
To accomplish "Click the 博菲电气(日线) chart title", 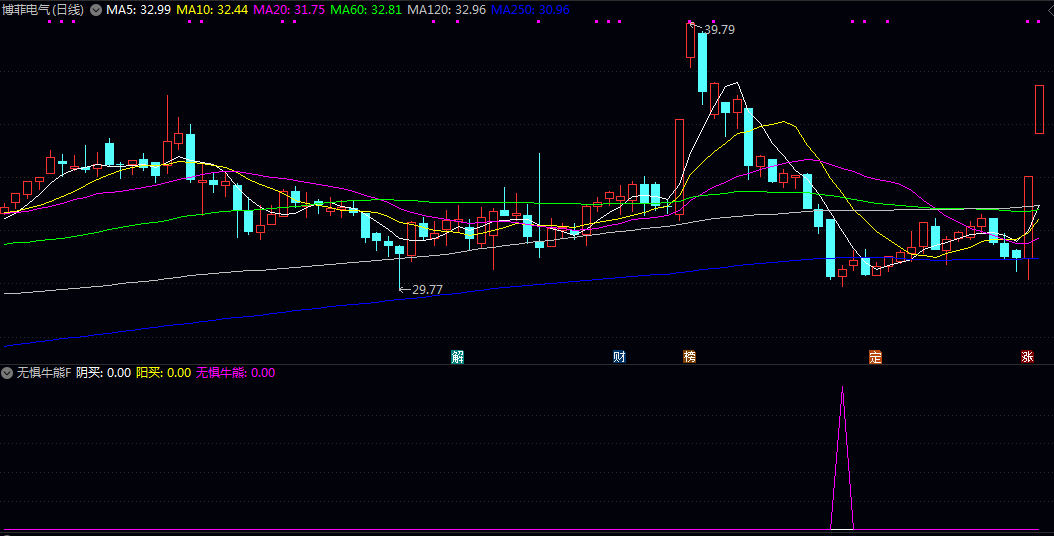I will (43, 10).
